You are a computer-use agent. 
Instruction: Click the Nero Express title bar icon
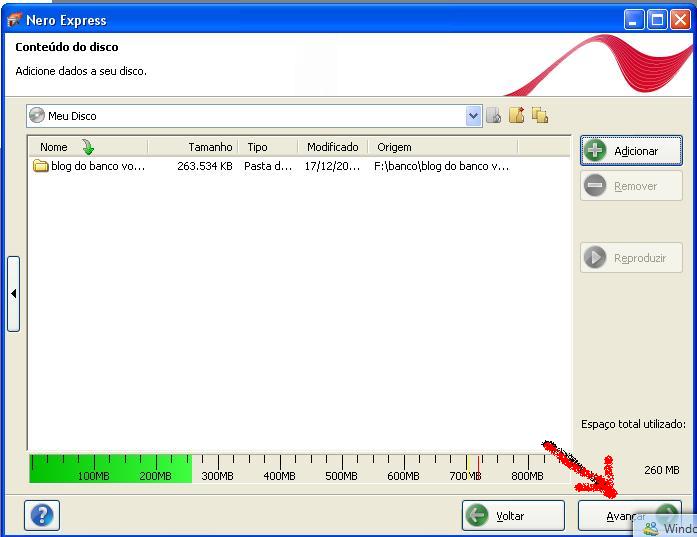point(15,20)
